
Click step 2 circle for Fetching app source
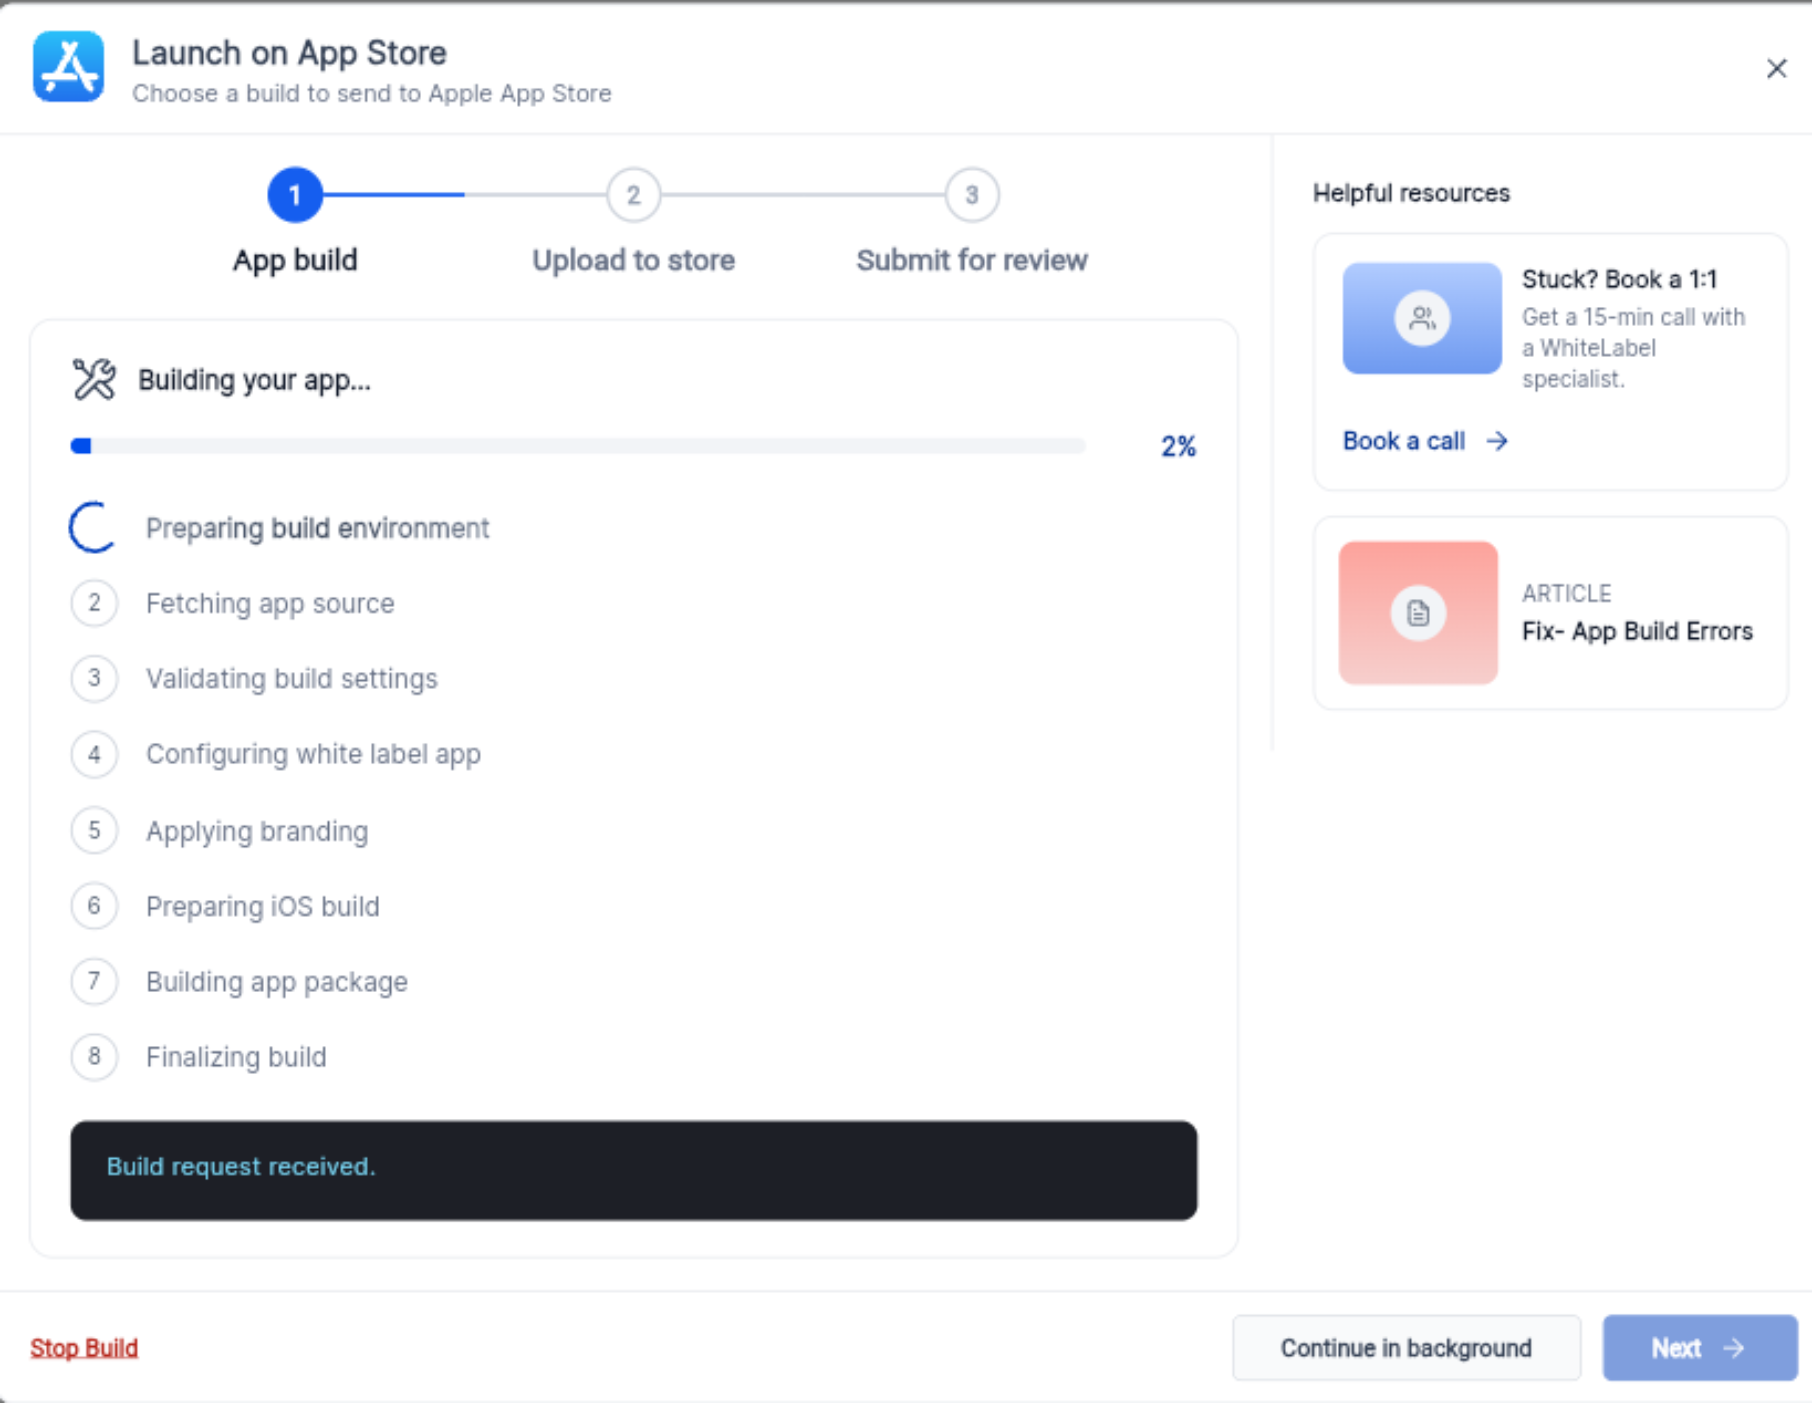(94, 603)
